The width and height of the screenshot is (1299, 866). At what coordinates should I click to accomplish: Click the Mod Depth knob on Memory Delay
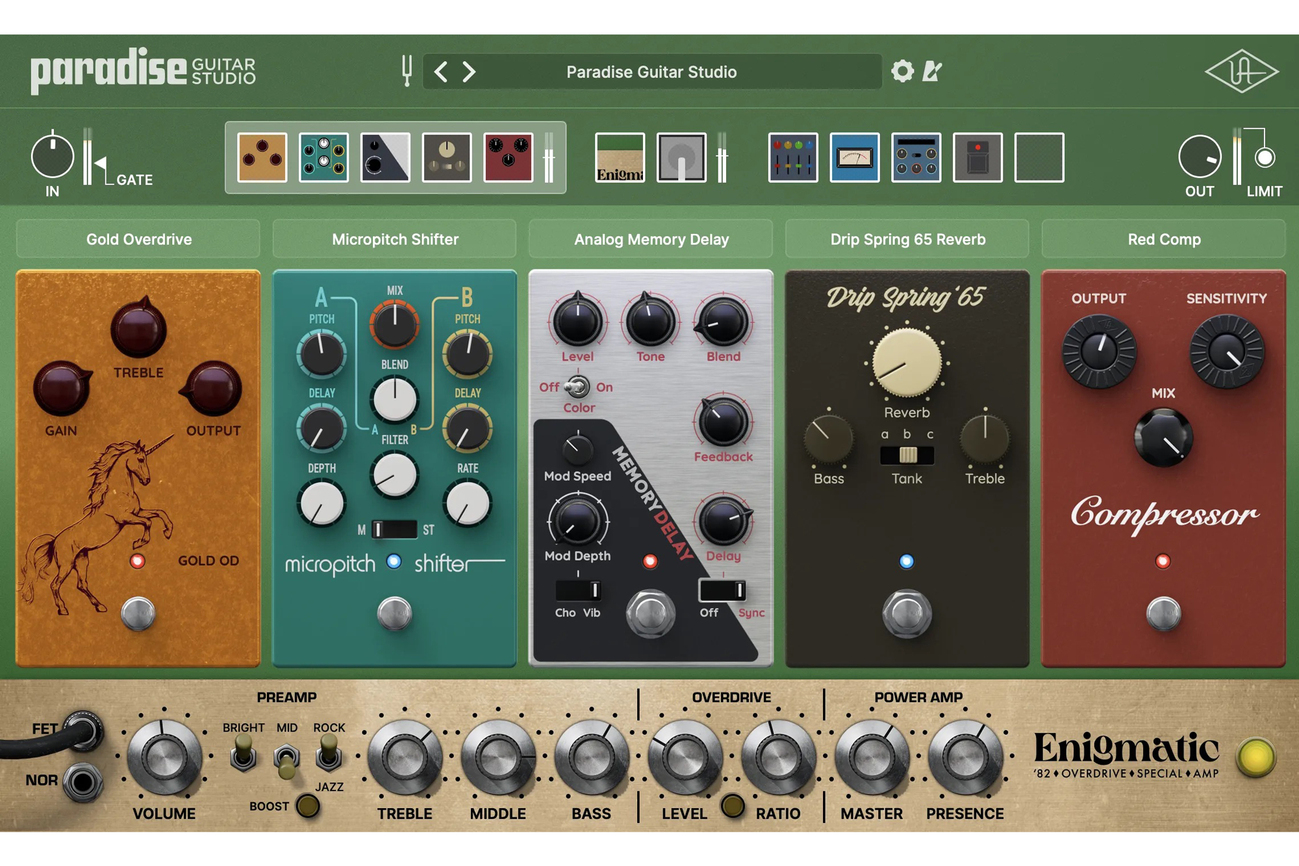click(577, 519)
